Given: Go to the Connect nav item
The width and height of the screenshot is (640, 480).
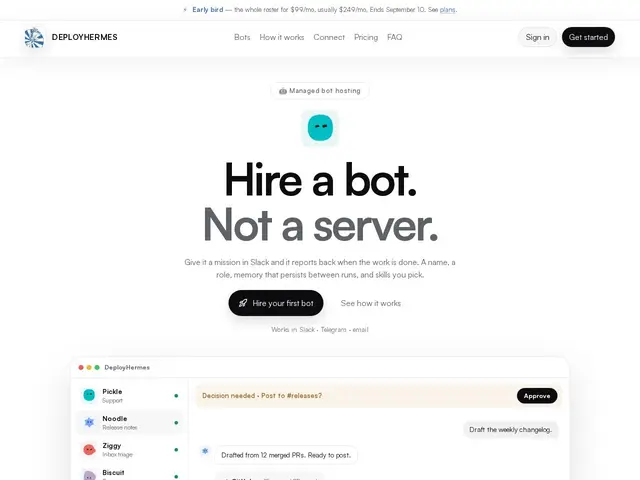Looking at the screenshot, I should pyautogui.click(x=329, y=37).
